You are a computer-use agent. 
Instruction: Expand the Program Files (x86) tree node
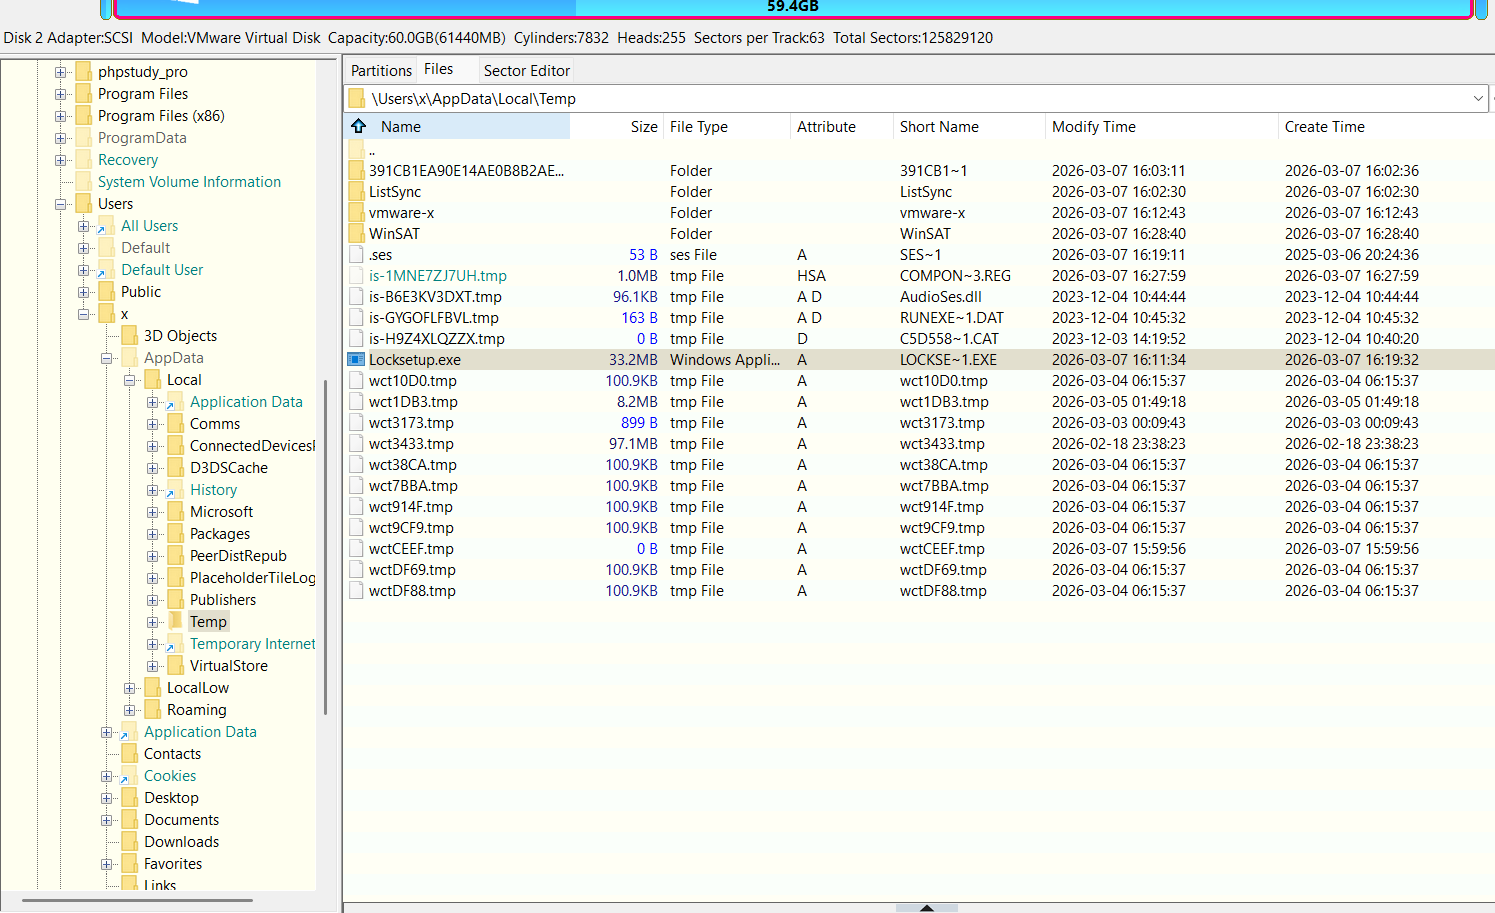coord(60,116)
